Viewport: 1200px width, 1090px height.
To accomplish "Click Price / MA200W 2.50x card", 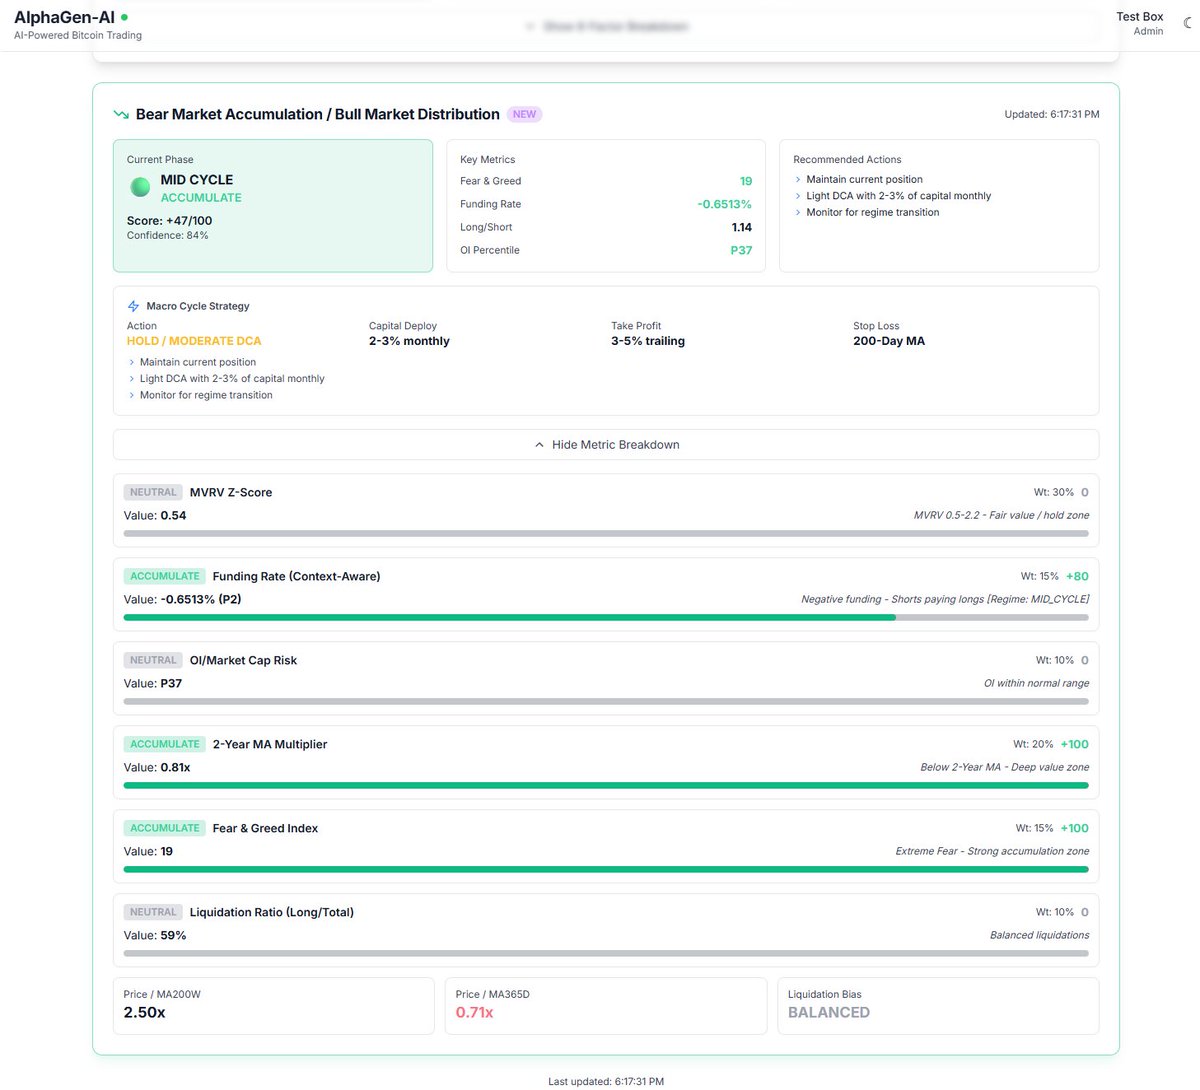I will coord(274,1006).
